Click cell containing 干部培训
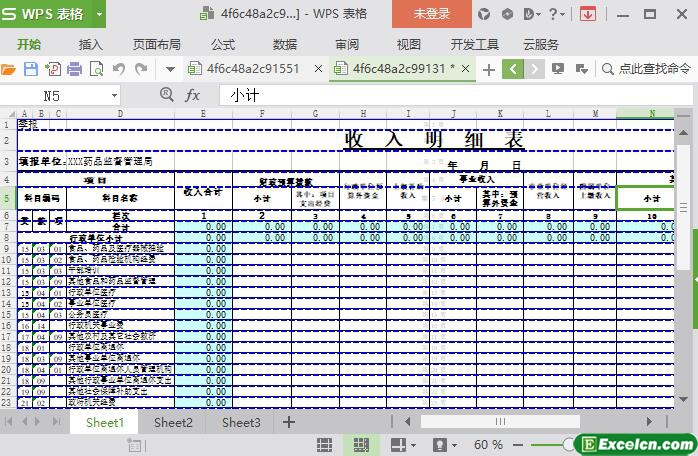 [120, 270]
